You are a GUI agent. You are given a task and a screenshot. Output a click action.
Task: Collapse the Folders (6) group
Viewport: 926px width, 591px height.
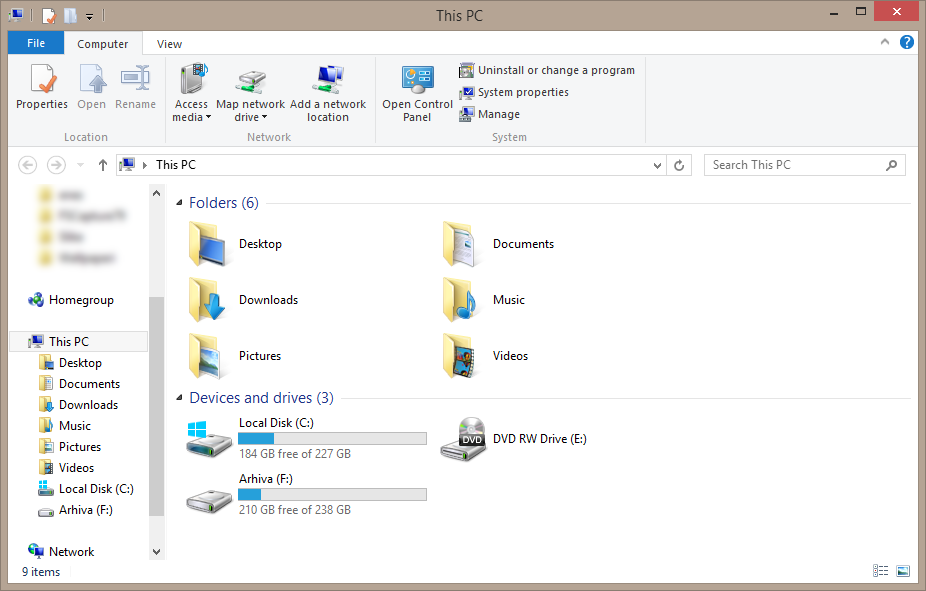(180, 203)
